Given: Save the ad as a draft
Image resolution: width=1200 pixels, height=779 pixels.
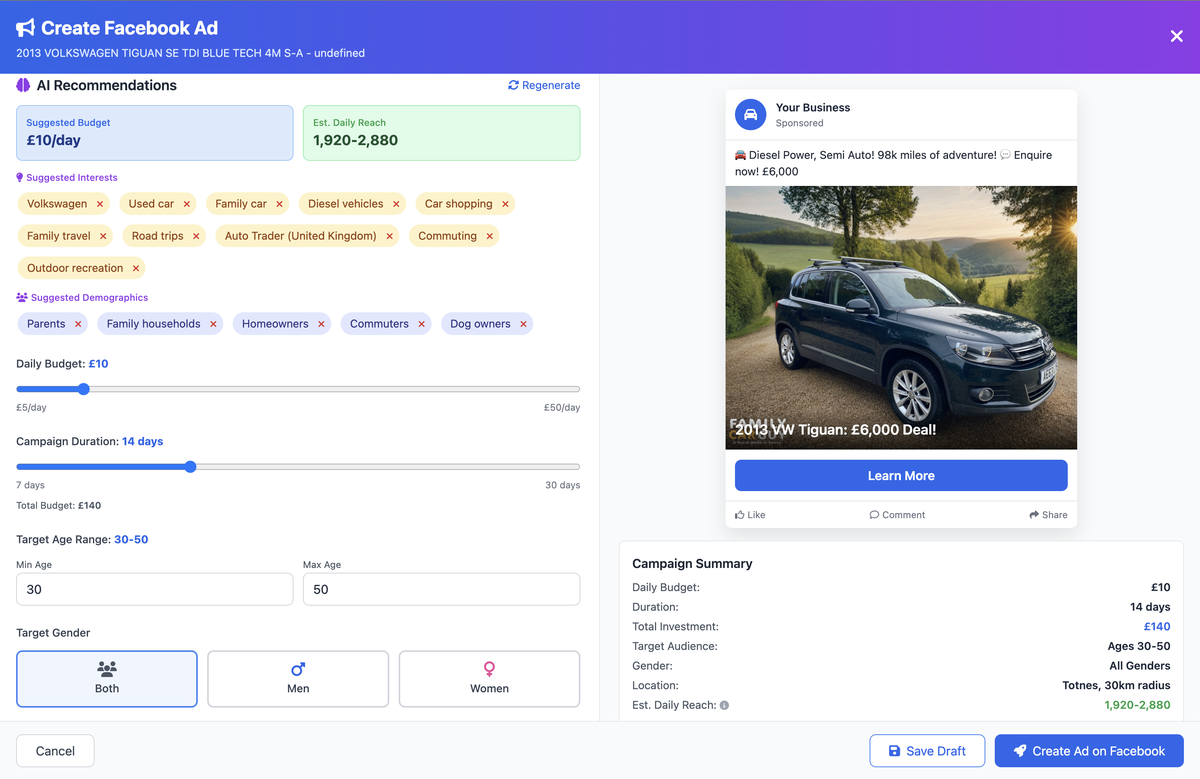Looking at the screenshot, I should point(927,750).
